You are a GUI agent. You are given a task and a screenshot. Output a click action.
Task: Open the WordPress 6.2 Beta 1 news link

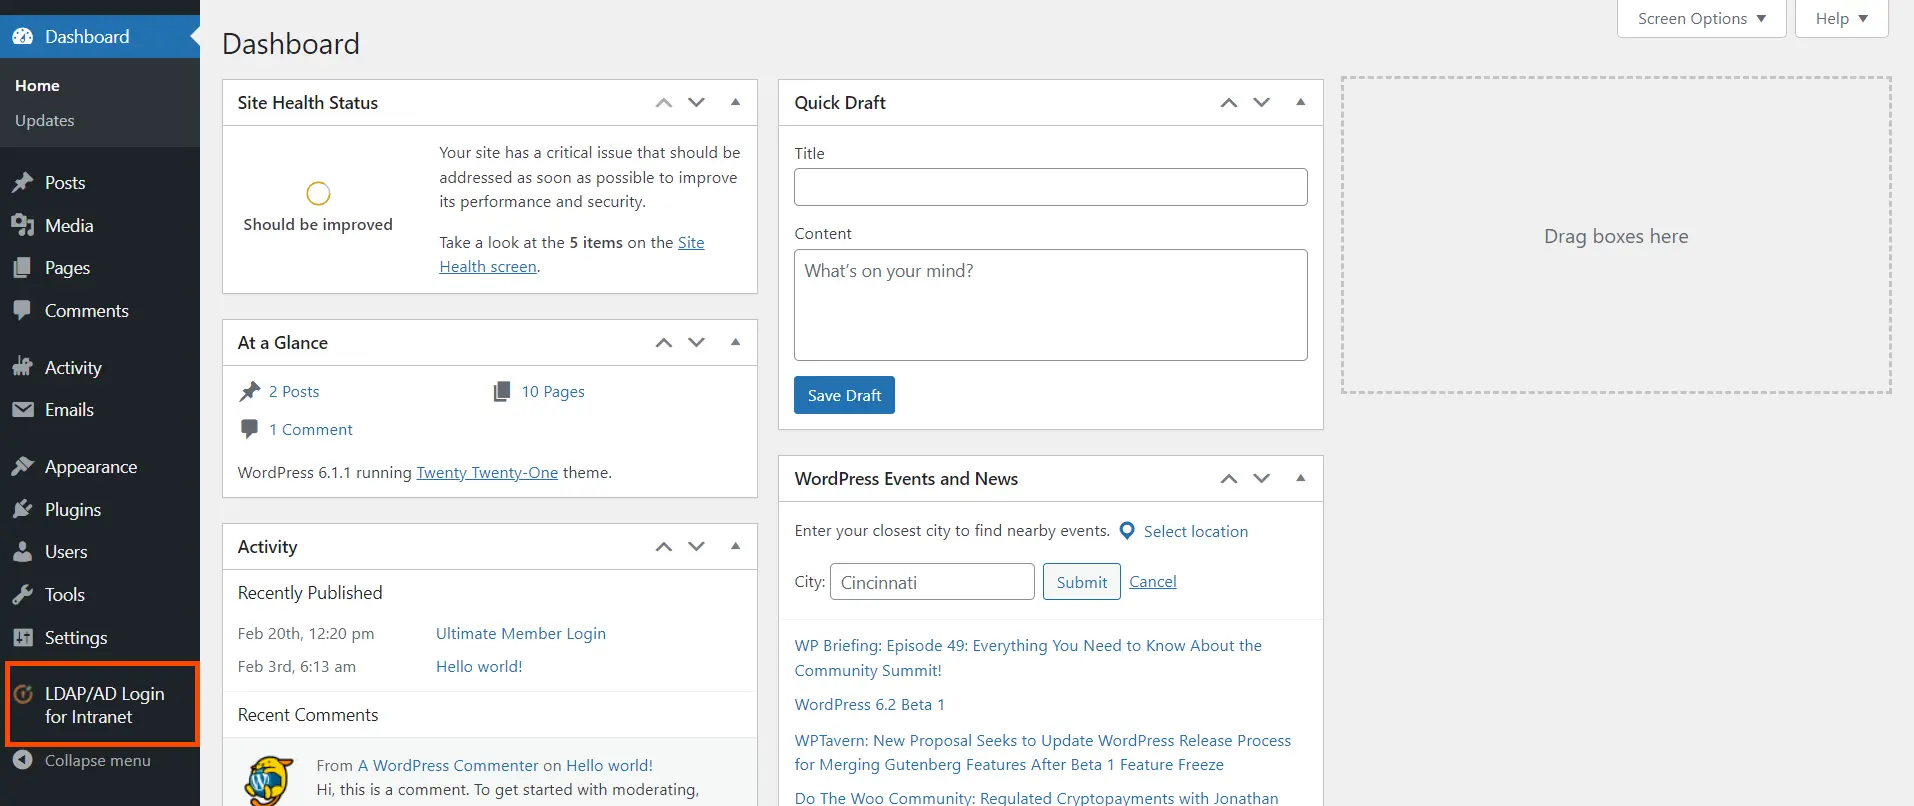(x=869, y=705)
